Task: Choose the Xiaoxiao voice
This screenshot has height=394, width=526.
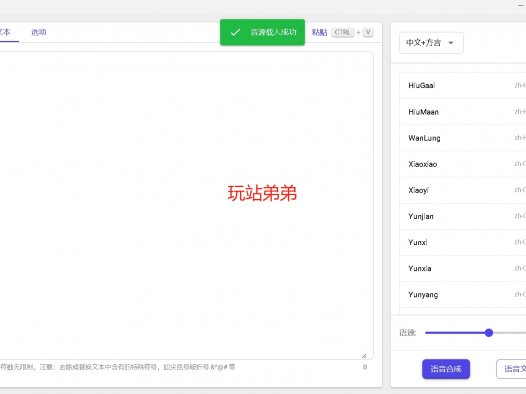Action: click(463, 164)
